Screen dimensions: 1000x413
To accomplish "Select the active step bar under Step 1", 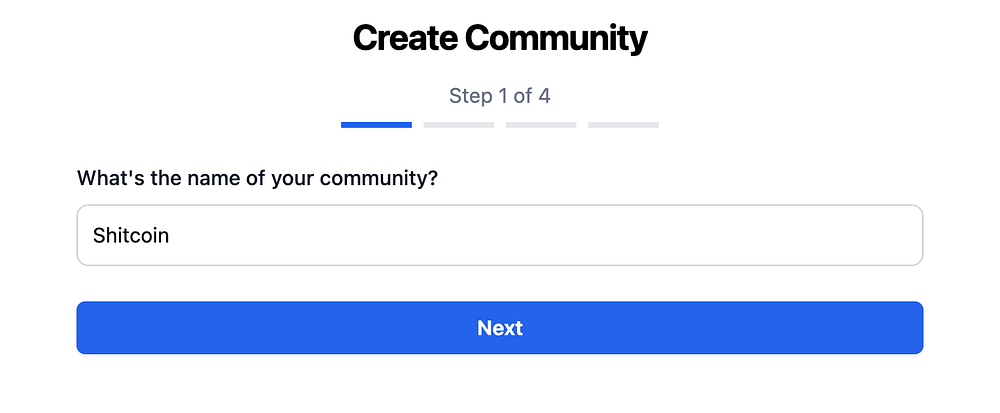I will click(376, 125).
